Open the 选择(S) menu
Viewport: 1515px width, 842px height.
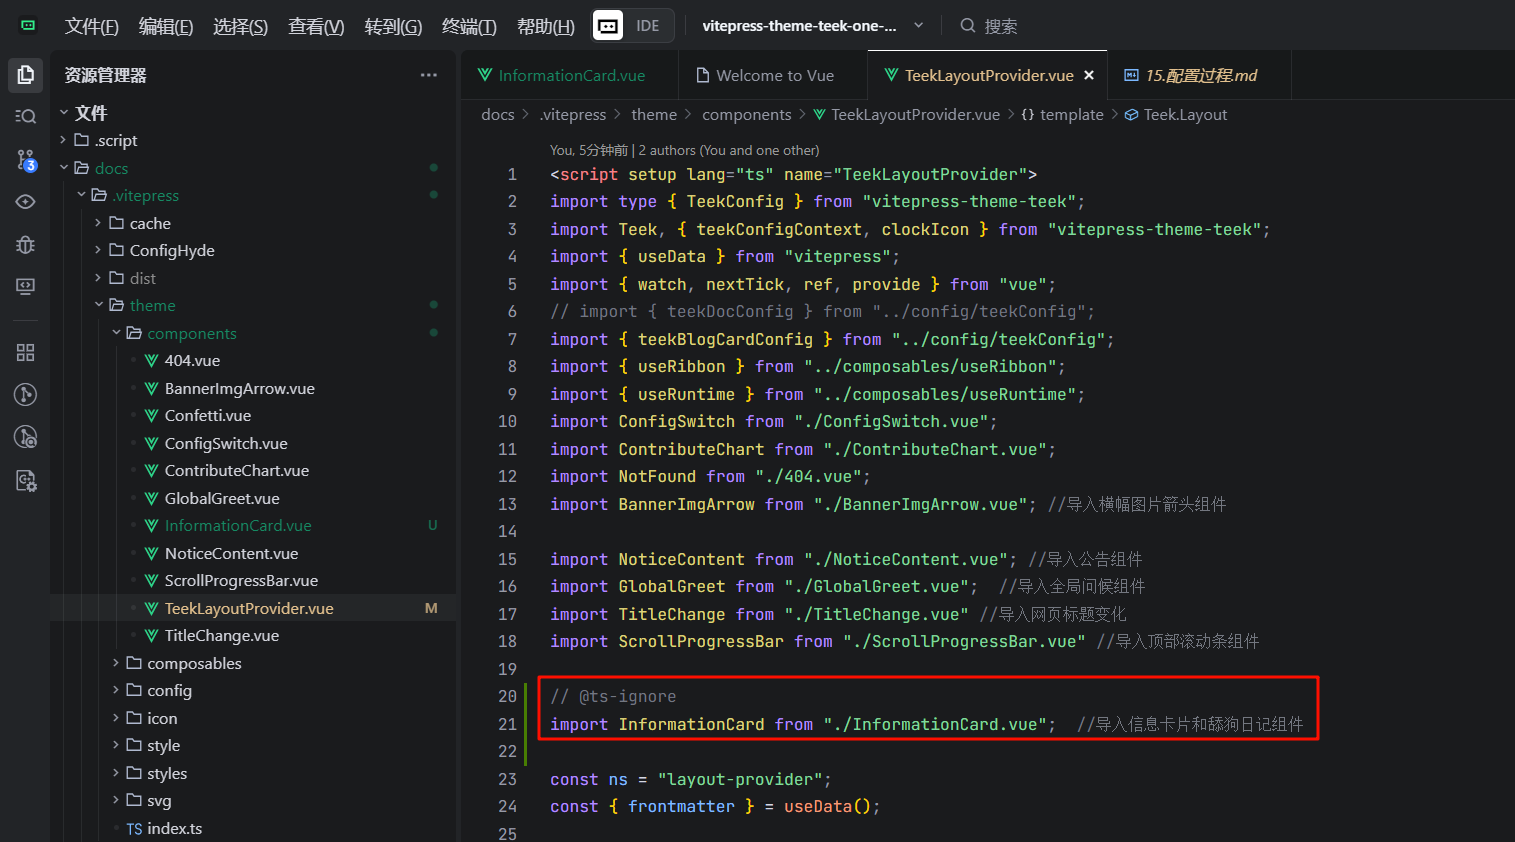coord(241,26)
